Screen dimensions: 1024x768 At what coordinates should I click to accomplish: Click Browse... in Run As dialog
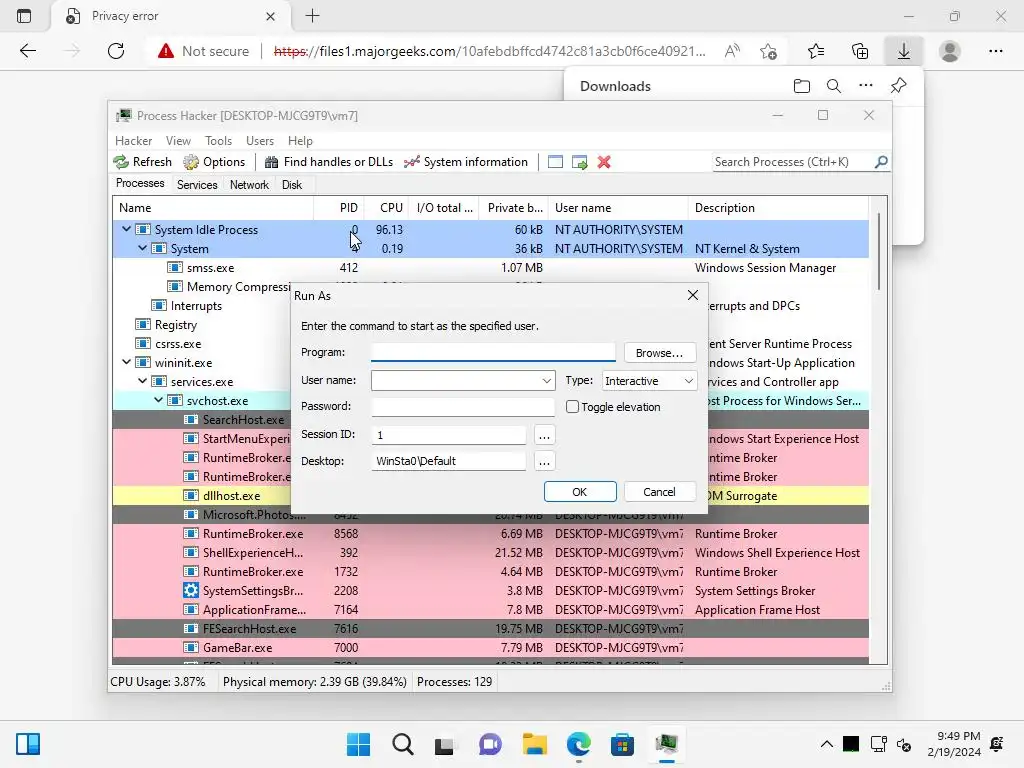660,353
